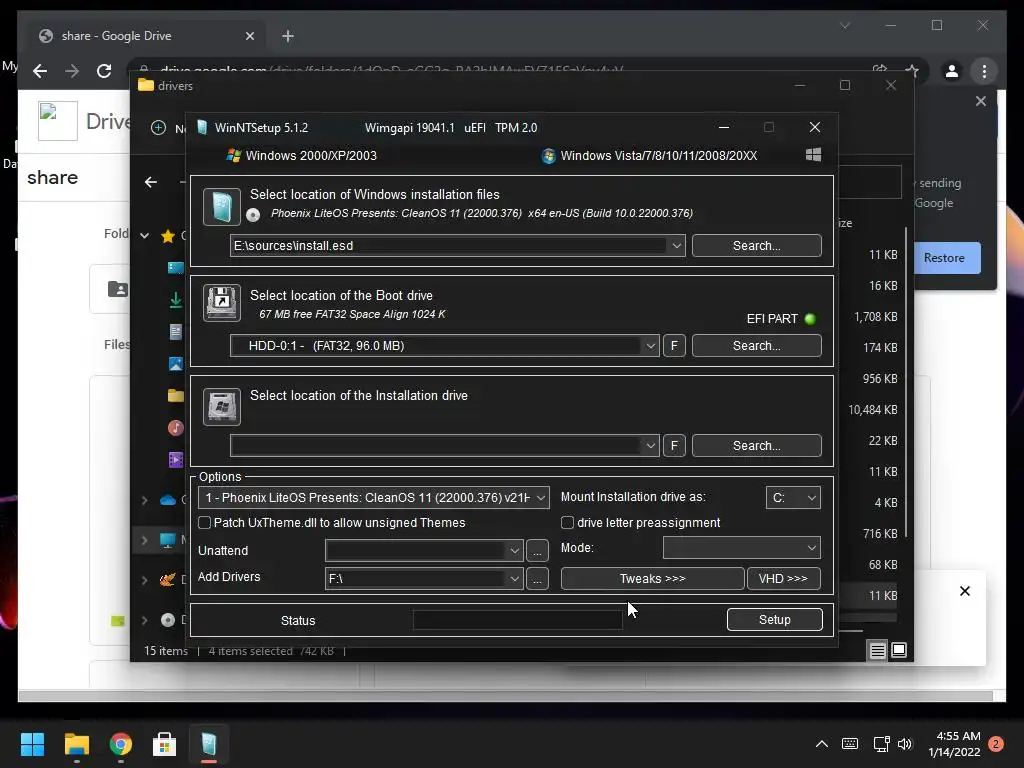Switch to Windows 2000/XP/2003 tab
Screen dimensions: 1024x768
301,155
